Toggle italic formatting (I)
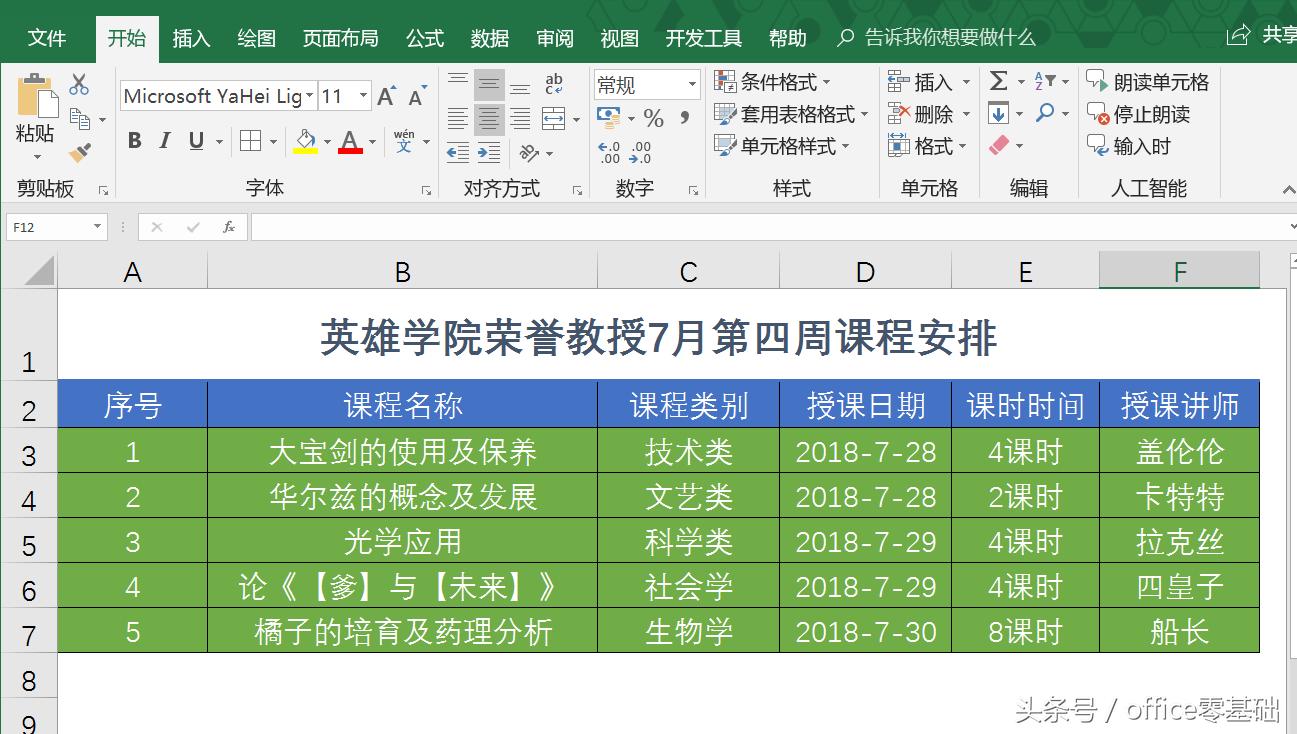 tap(163, 140)
